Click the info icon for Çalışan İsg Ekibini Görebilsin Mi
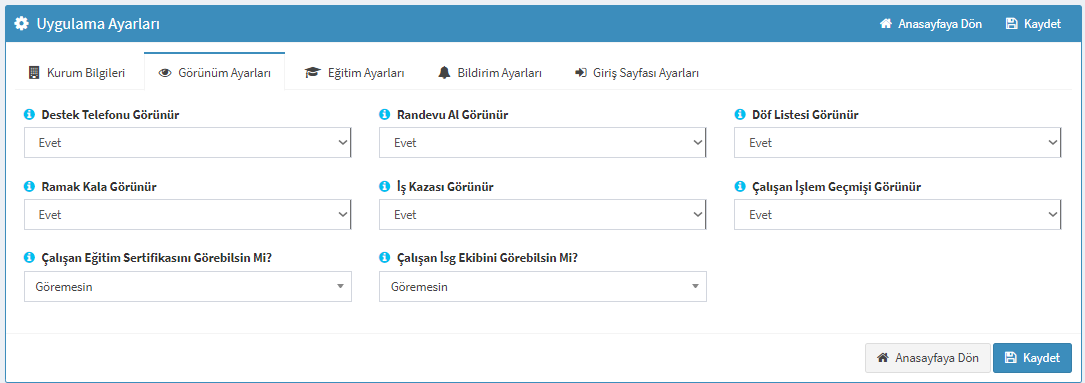 pyautogui.click(x=384, y=258)
